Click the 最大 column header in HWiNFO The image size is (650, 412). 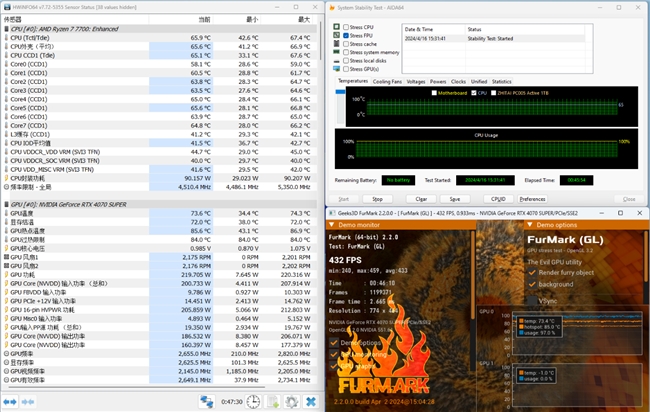pyautogui.click(x=289, y=19)
